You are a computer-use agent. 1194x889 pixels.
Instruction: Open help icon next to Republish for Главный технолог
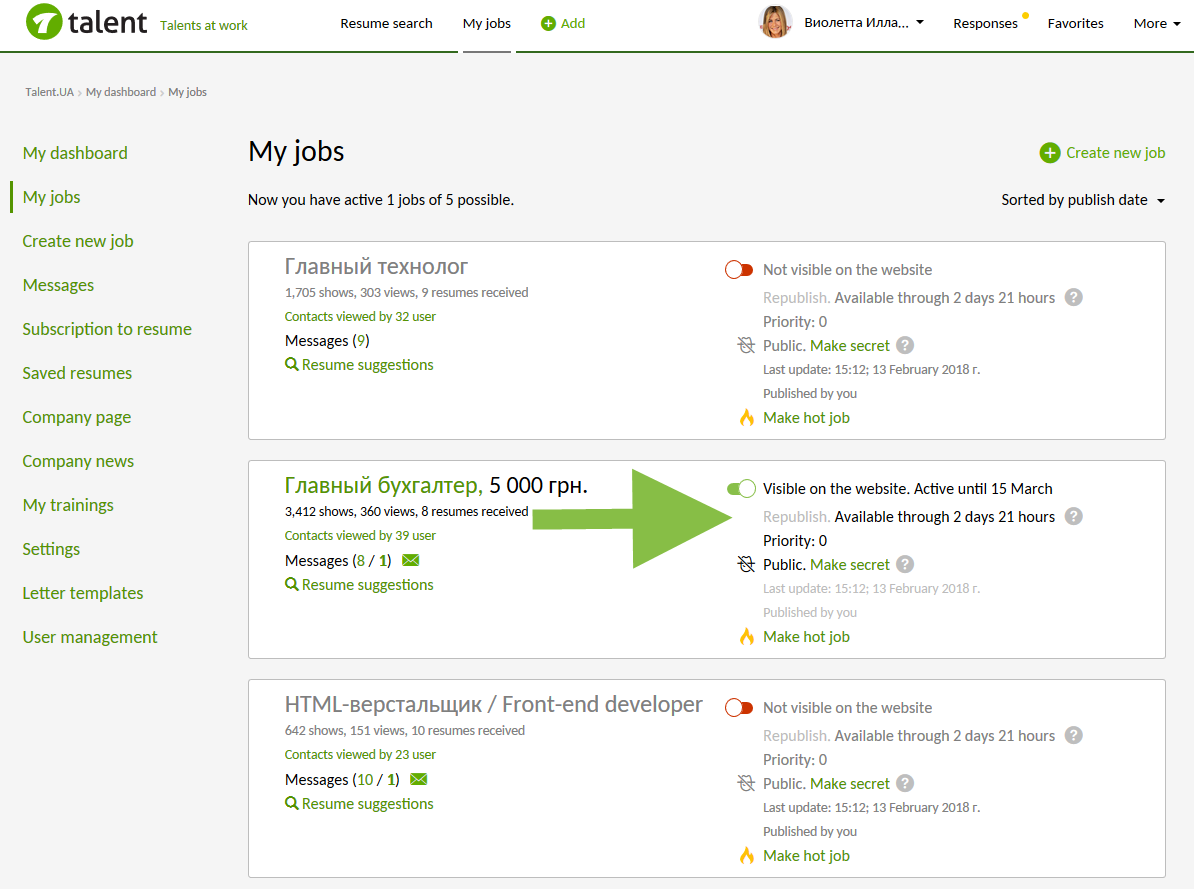[x=1074, y=297]
